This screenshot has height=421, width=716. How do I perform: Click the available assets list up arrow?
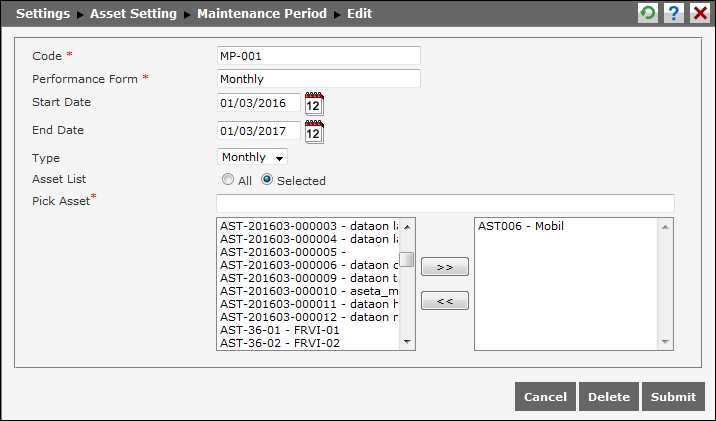tap(407, 227)
